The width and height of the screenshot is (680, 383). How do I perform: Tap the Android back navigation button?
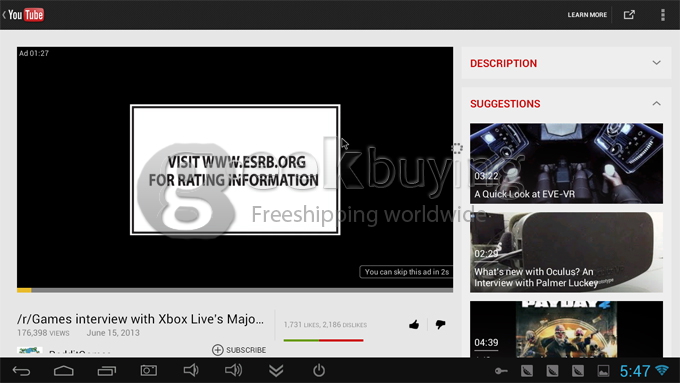click(x=21, y=371)
